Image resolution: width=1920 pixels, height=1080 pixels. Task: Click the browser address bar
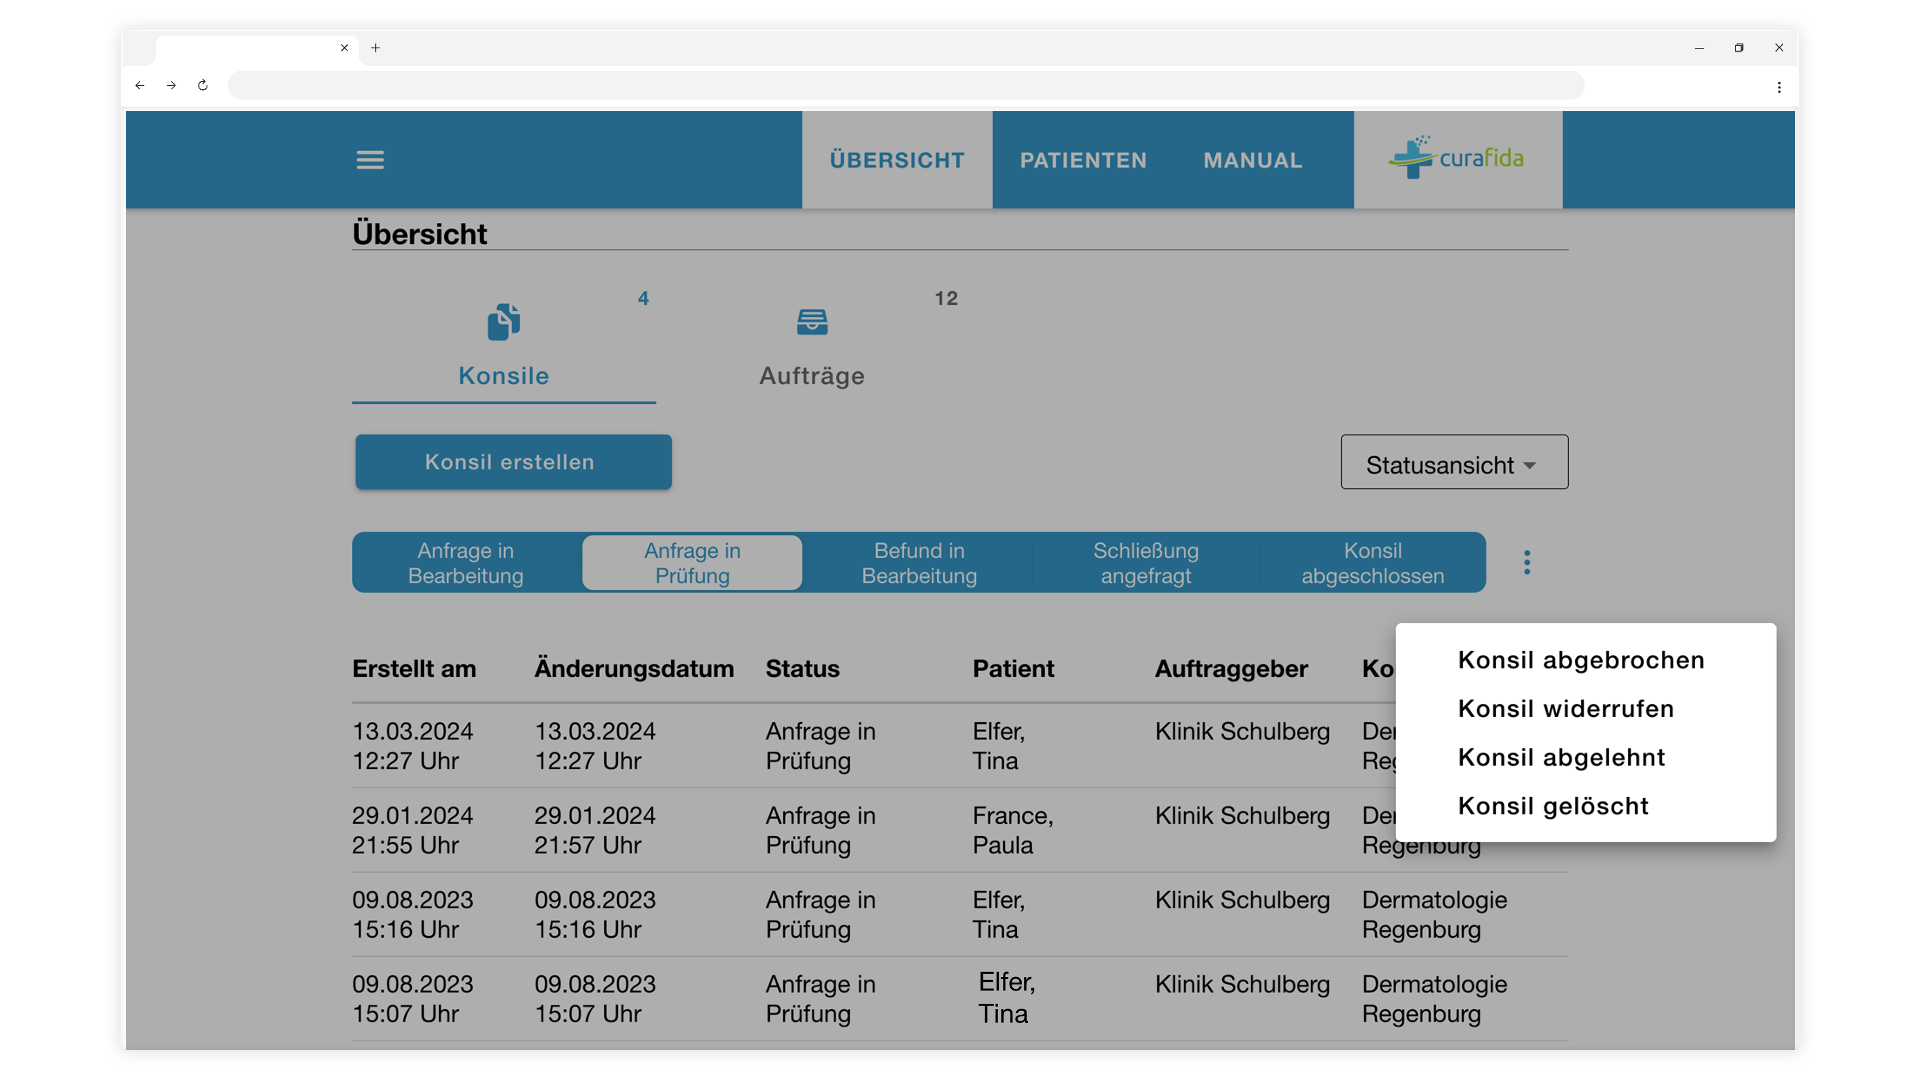pyautogui.click(x=905, y=85)
